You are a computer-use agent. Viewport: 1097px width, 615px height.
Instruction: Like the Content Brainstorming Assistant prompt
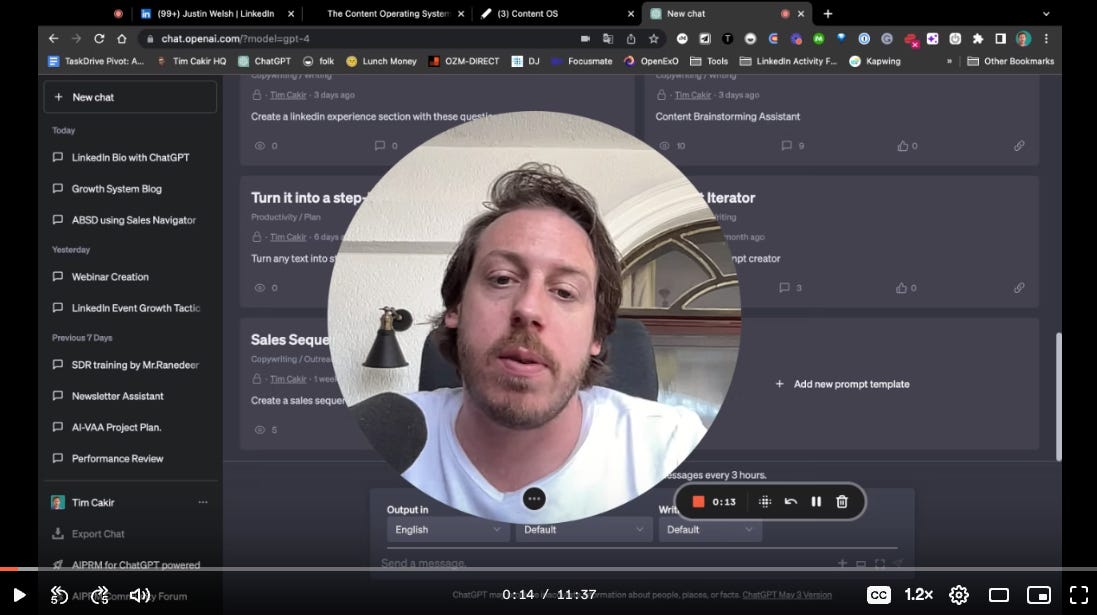pyautogui.click(x=907, y=146)
